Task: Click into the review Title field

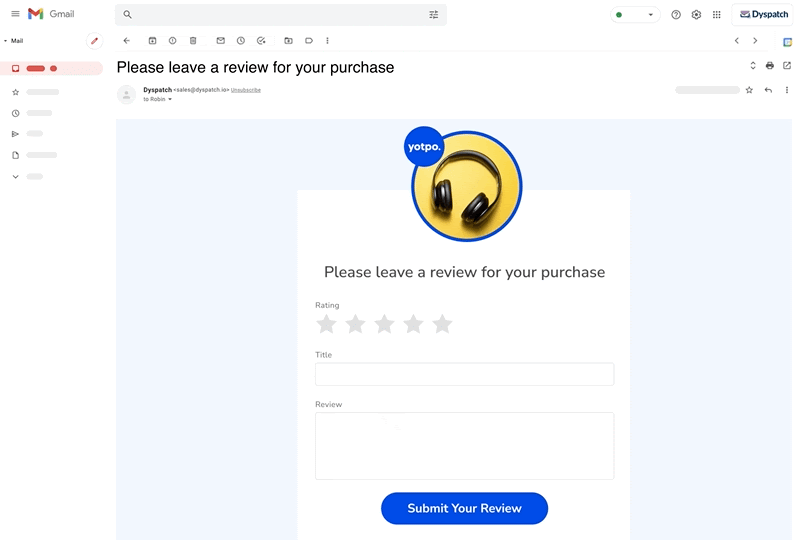Action: tap(464, 374)
